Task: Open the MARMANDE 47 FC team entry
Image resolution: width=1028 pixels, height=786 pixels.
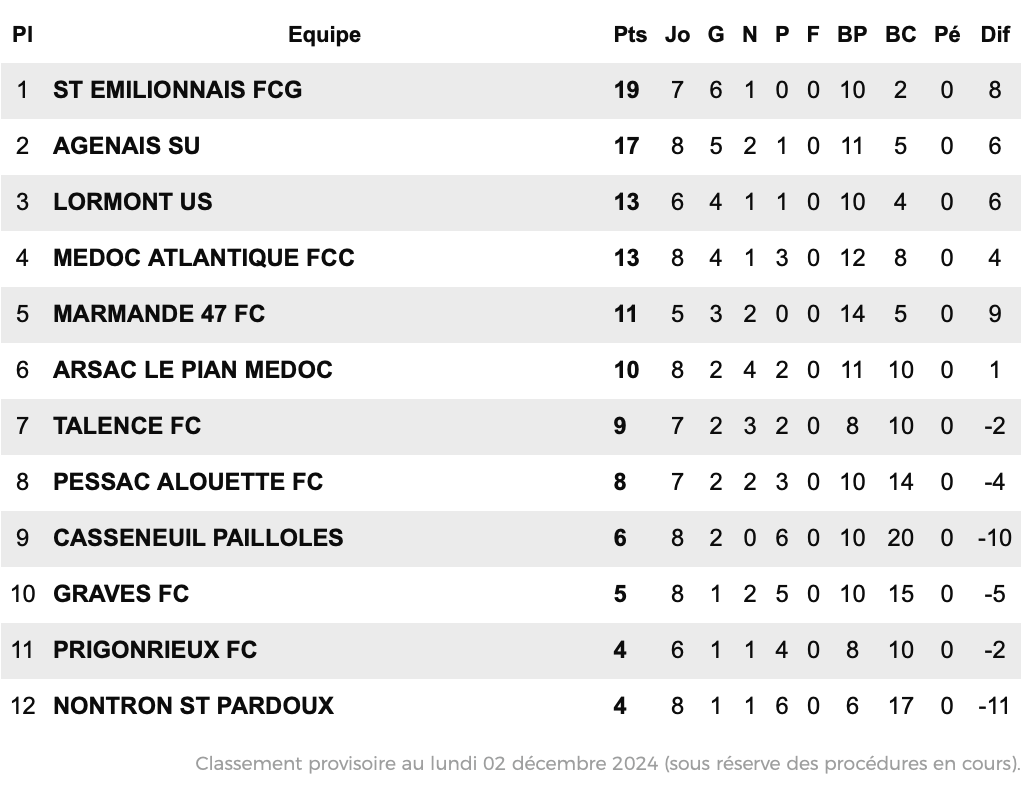Action: tap(159, 314)
